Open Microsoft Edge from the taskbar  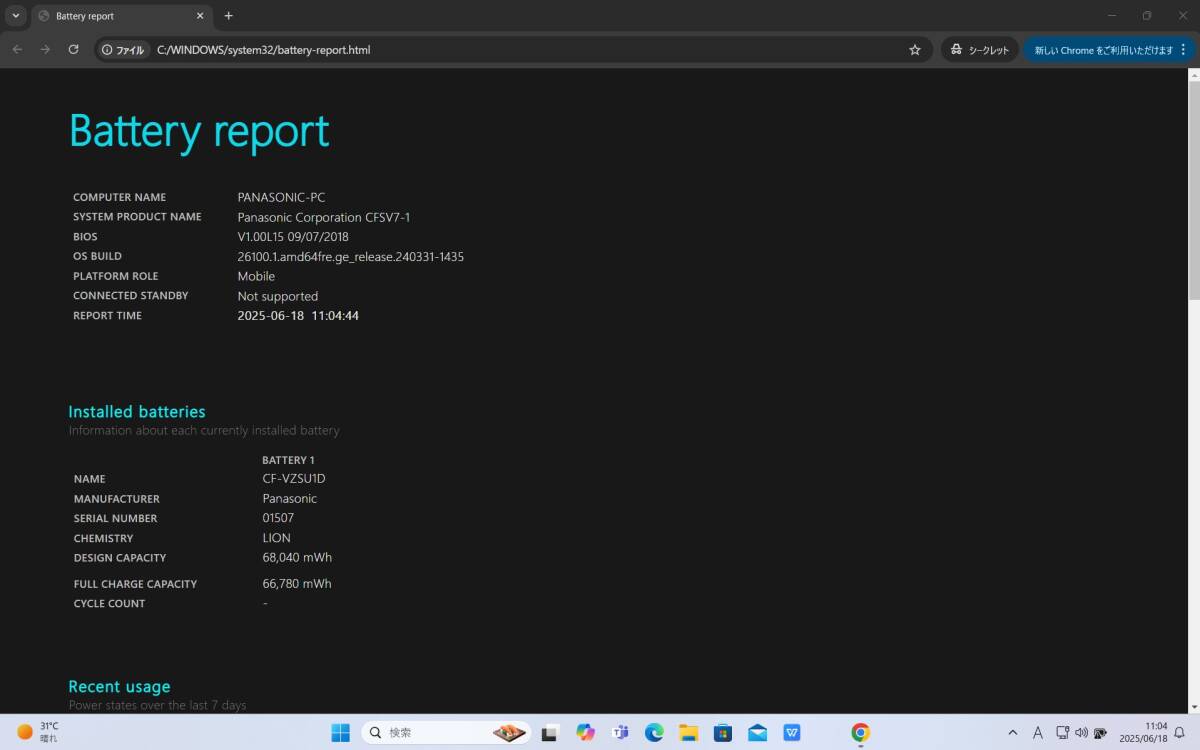coord(654,732)
